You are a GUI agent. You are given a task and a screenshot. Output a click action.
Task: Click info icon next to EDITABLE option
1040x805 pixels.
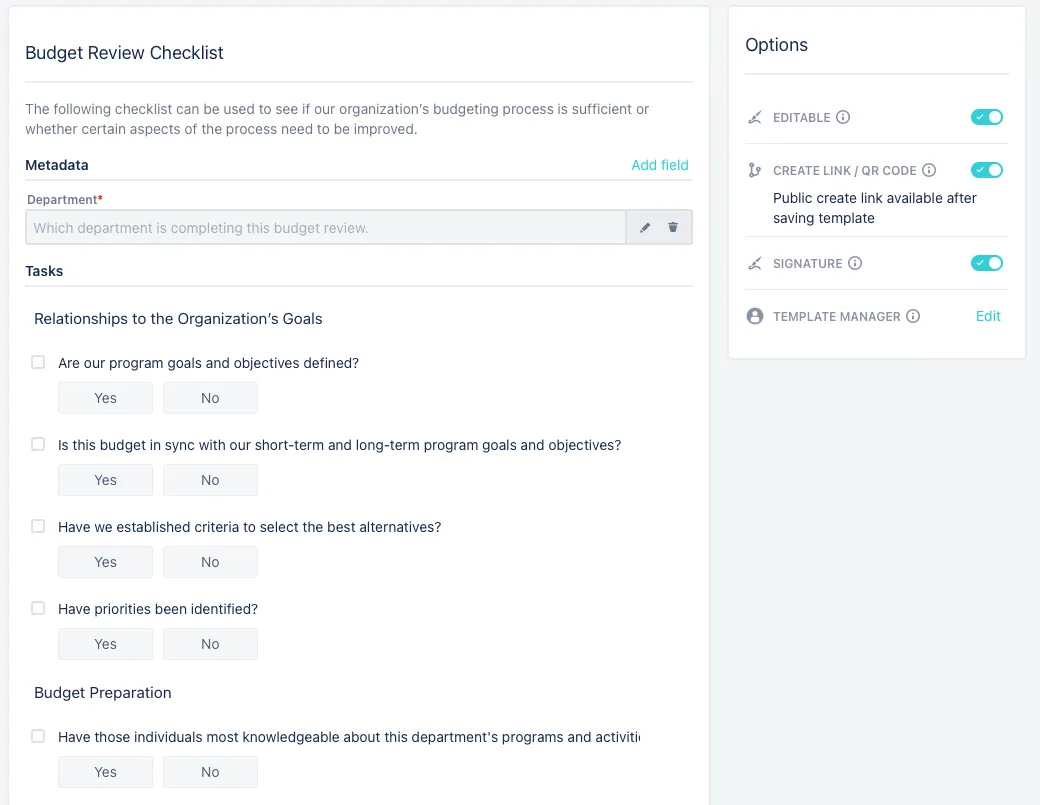click(x=843, y=117)
